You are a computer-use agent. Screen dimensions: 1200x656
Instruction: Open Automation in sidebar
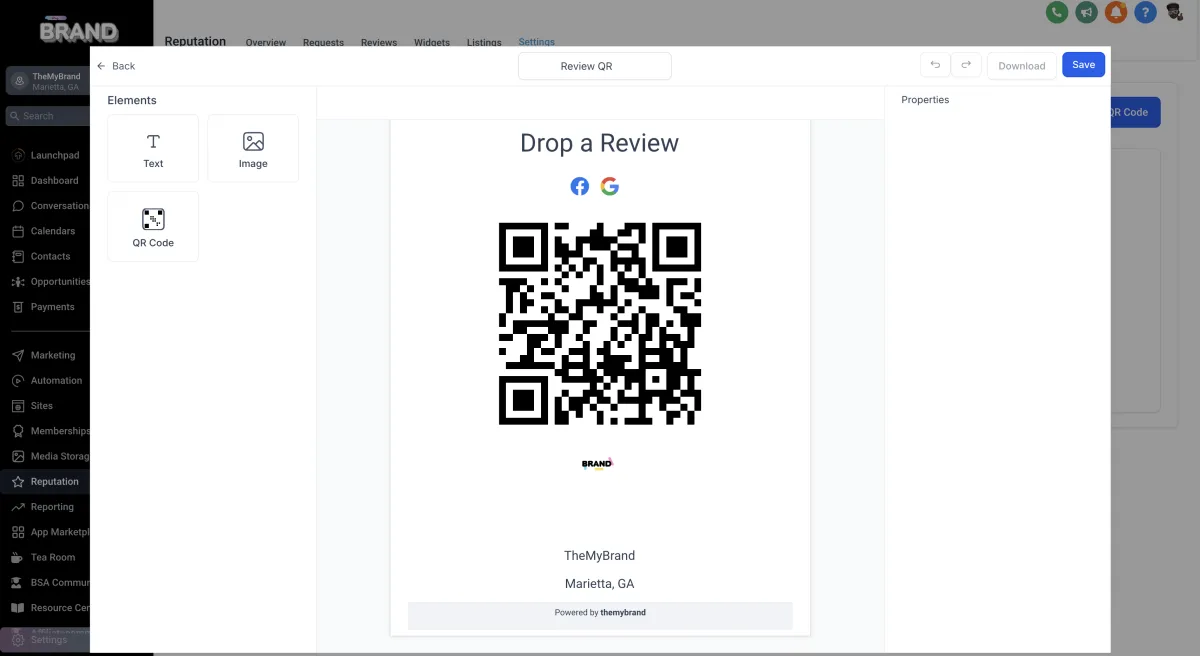click(x=48, y=381)
